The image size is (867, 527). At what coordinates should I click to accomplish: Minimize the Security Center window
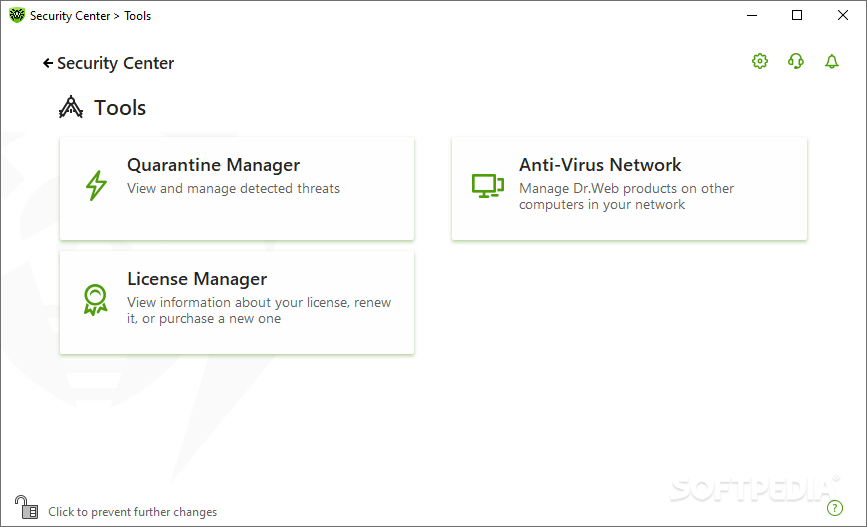(752, 15)
